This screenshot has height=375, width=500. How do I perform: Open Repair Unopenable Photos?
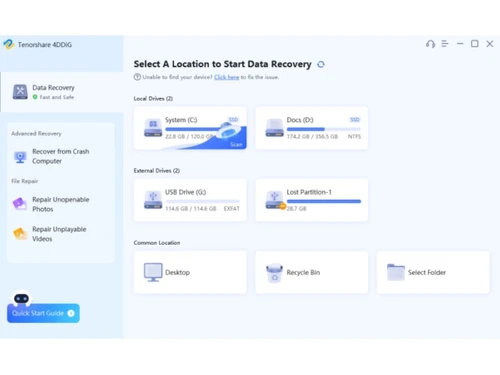click(61, 204)
